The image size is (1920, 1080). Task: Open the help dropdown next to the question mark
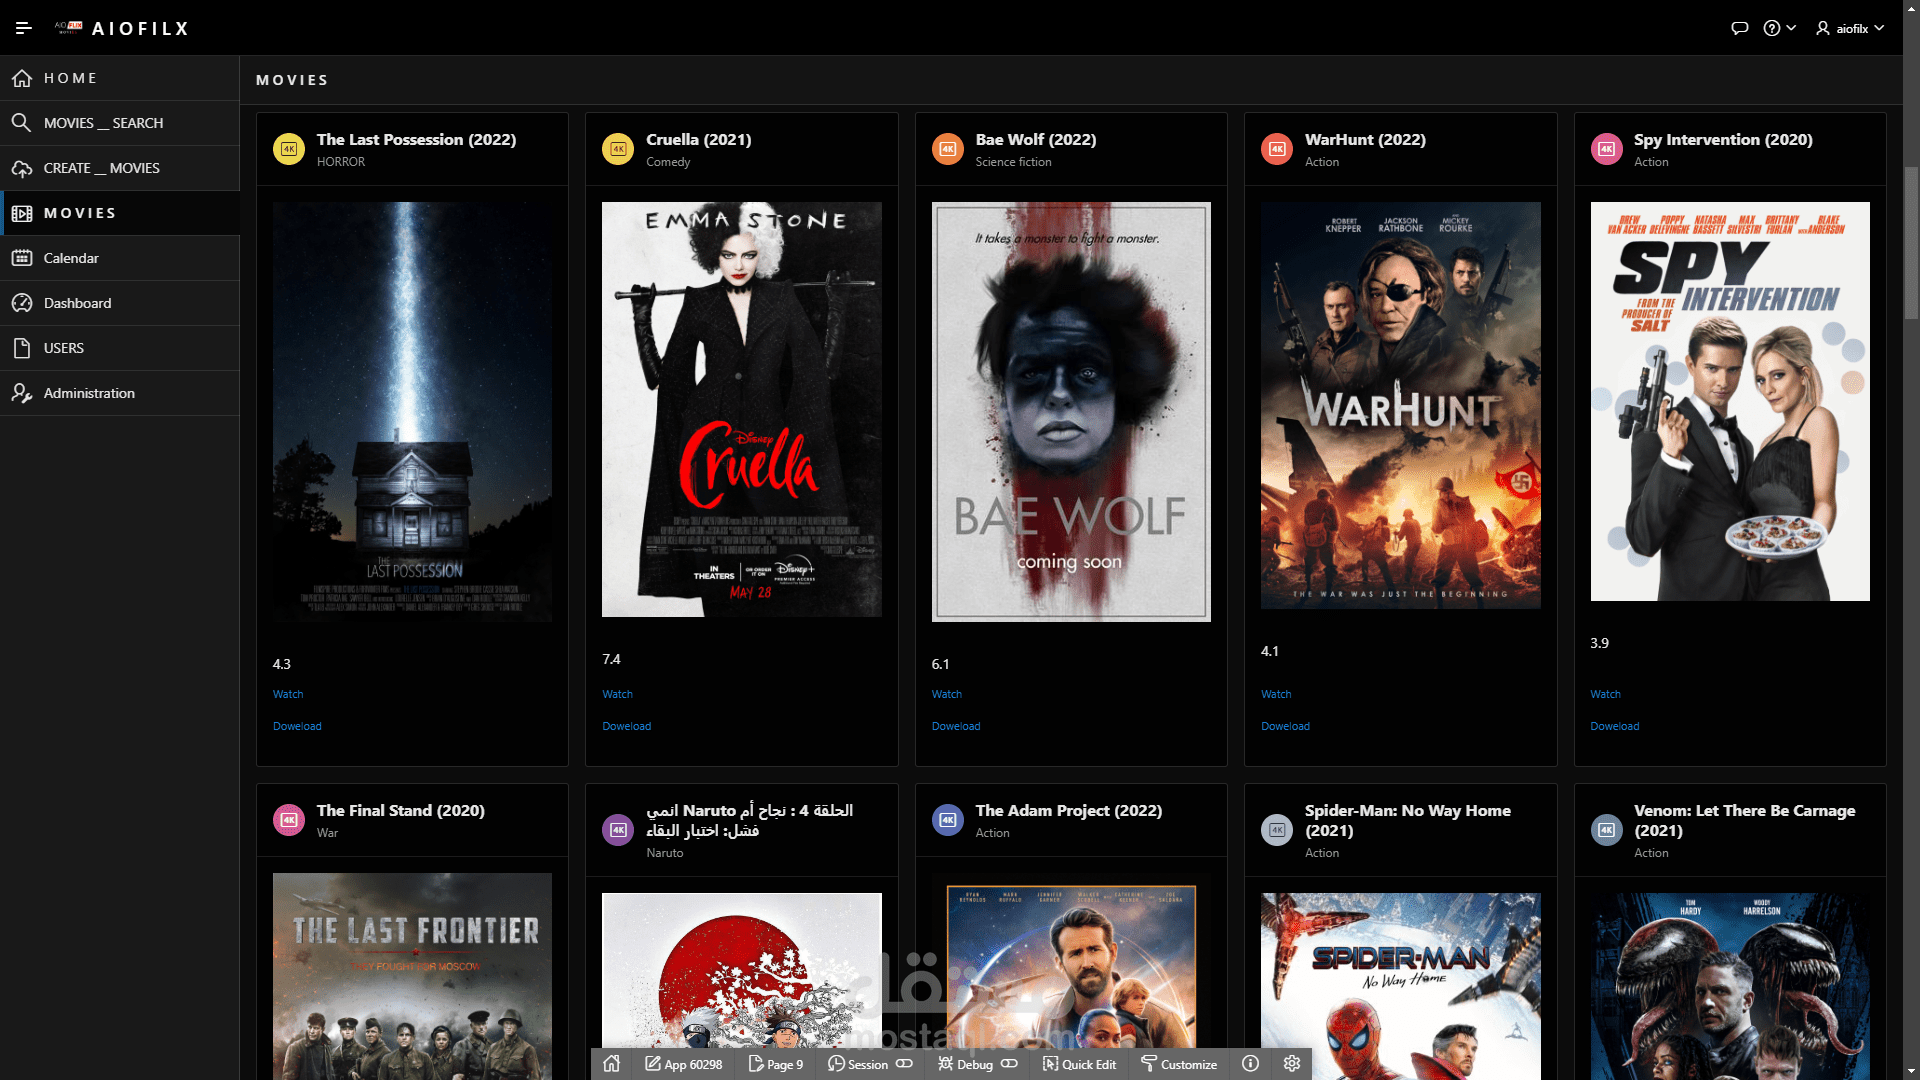coord(1790,28)
